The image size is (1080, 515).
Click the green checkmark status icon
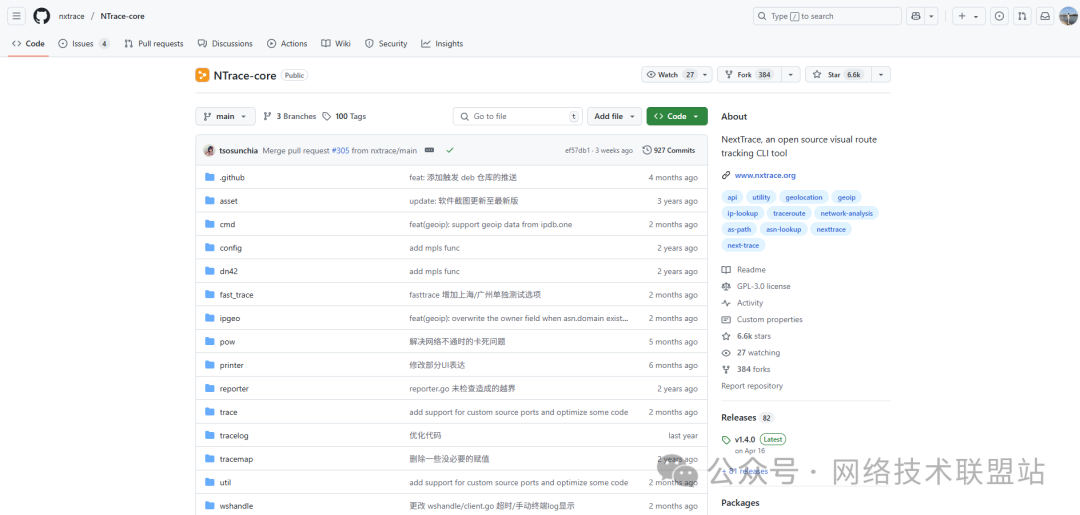pos(450,150)
